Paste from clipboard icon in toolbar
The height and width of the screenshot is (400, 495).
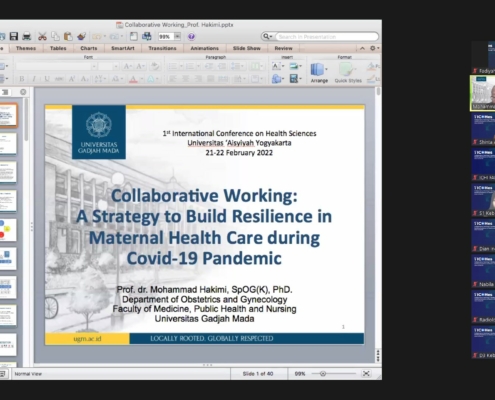coord(68,36)
